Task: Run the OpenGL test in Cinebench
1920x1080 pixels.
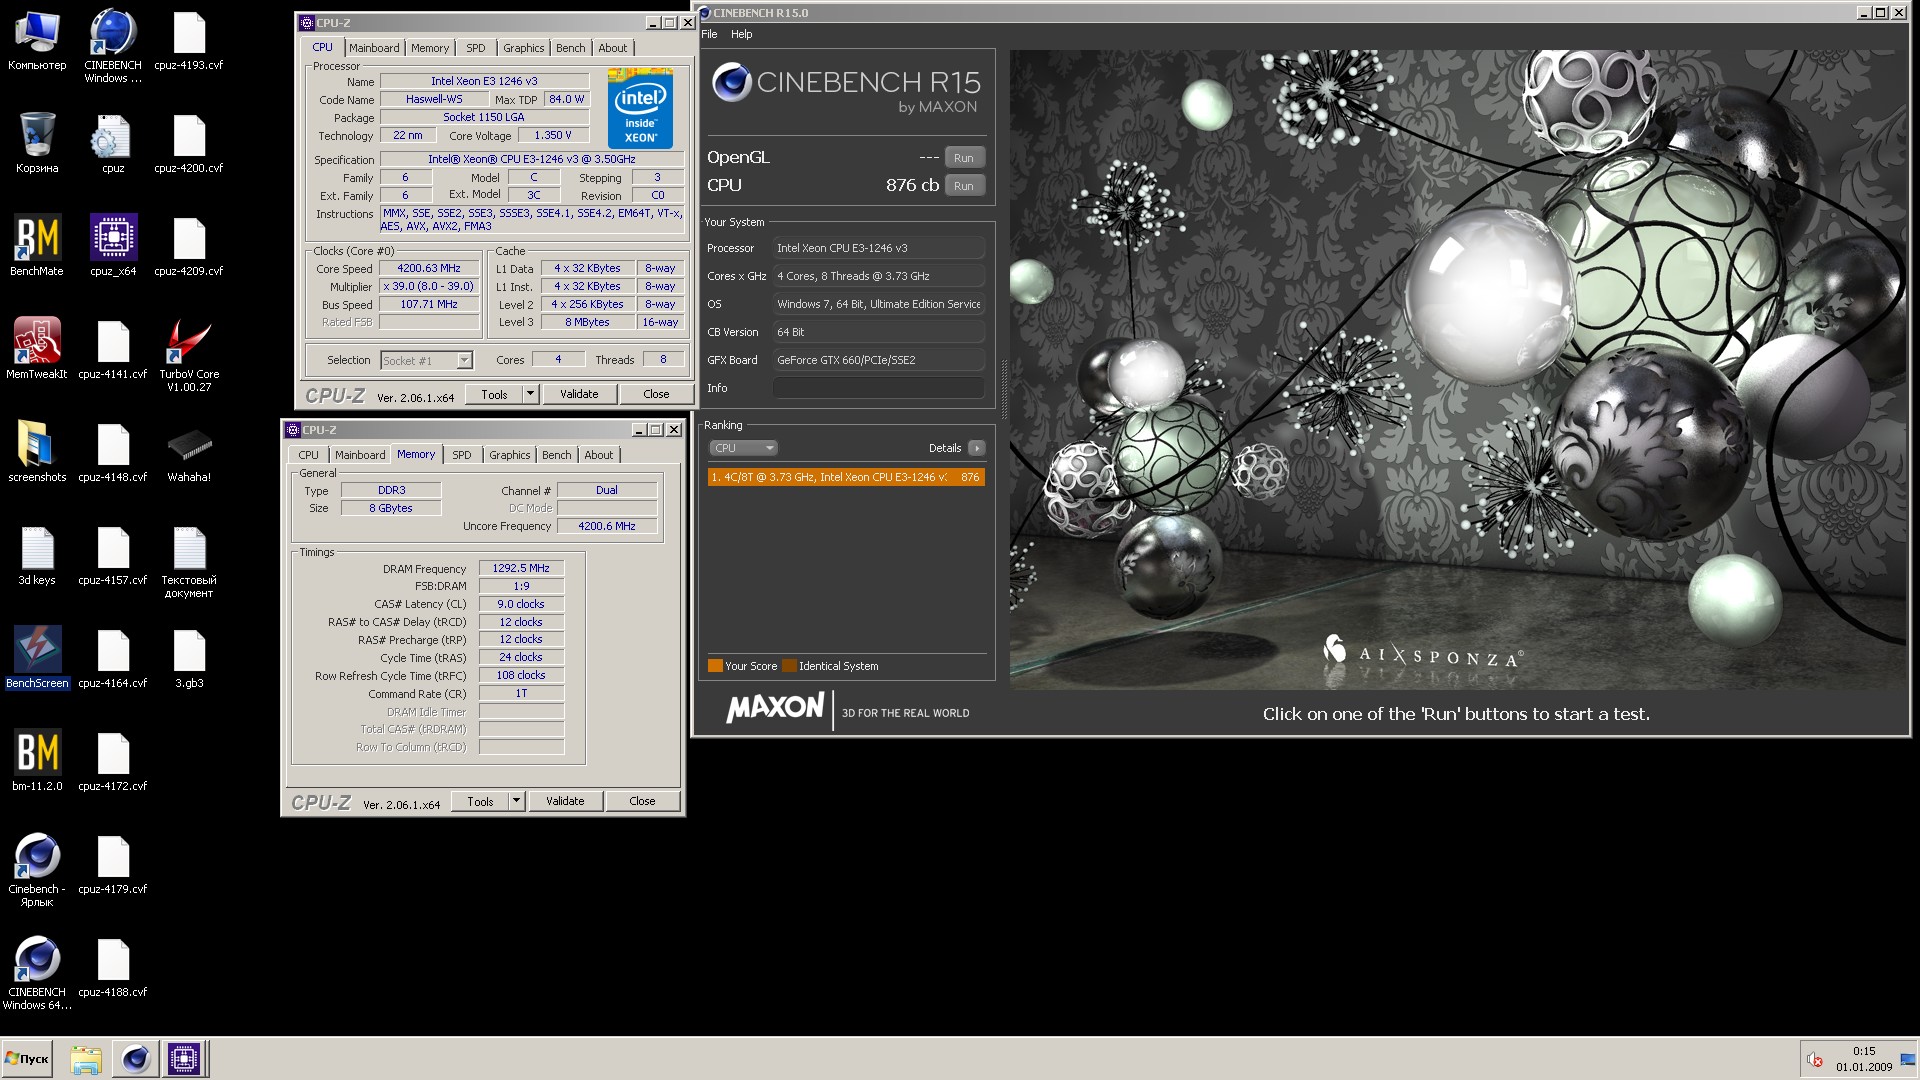Action: (x=963, y=158)
